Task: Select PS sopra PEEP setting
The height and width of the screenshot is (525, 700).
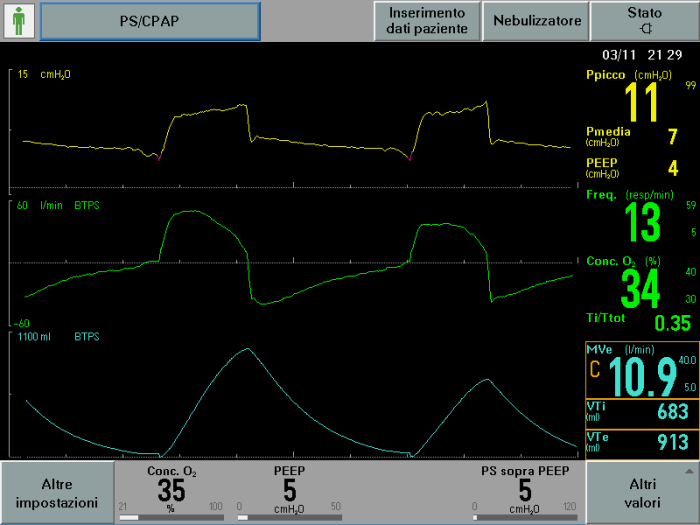Action: [524, 484]
